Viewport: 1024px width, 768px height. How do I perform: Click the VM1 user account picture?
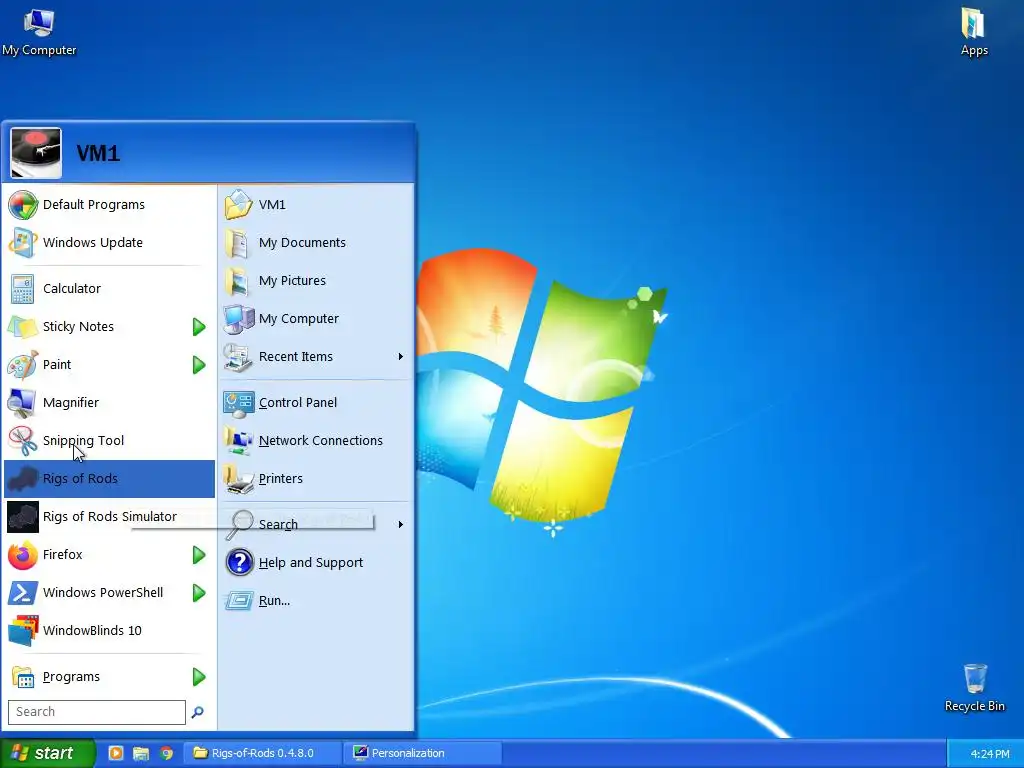point(36,153)
